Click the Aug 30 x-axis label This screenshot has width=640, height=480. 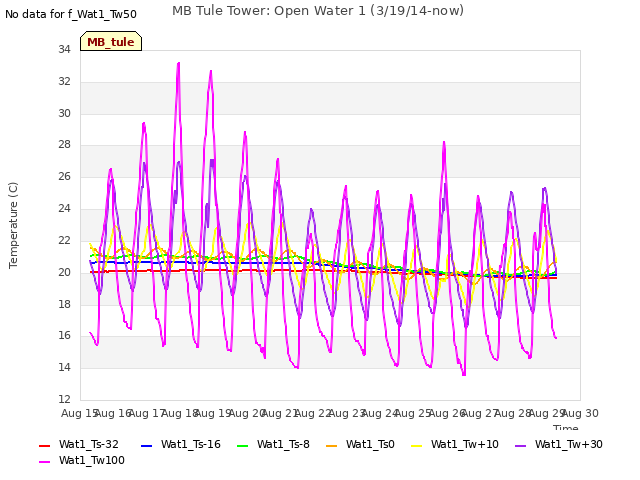pos(580,413)
